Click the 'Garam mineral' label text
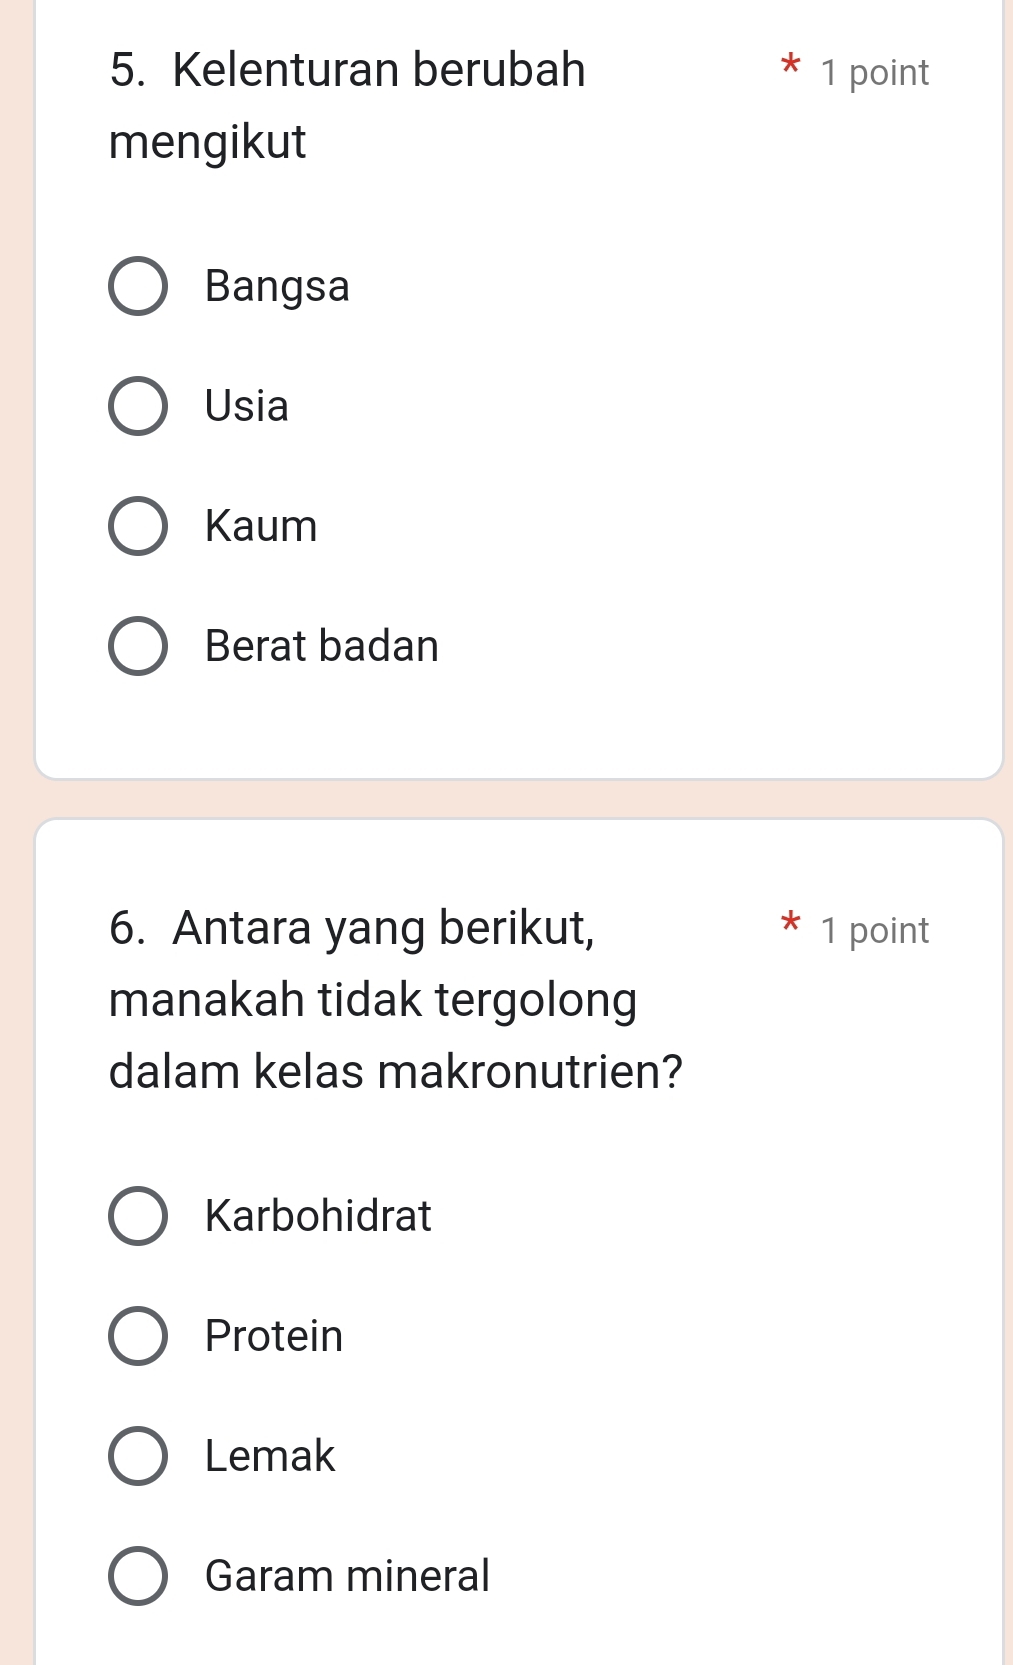Viewport: 1013px width, 1665px height. coord(347,1576)
